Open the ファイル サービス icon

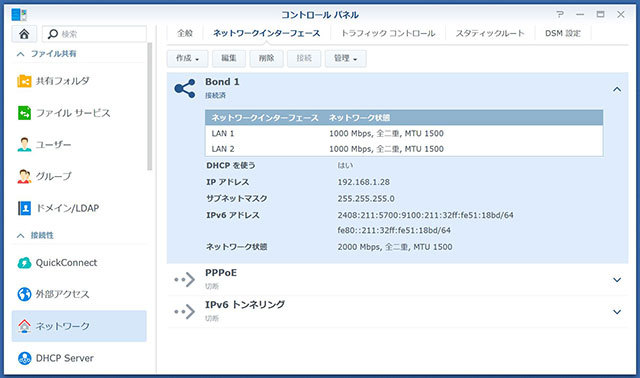[x=24, y=113]
